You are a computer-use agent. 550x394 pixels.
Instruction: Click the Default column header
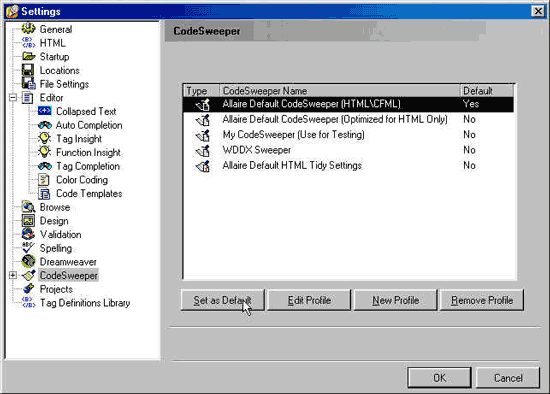487,91
